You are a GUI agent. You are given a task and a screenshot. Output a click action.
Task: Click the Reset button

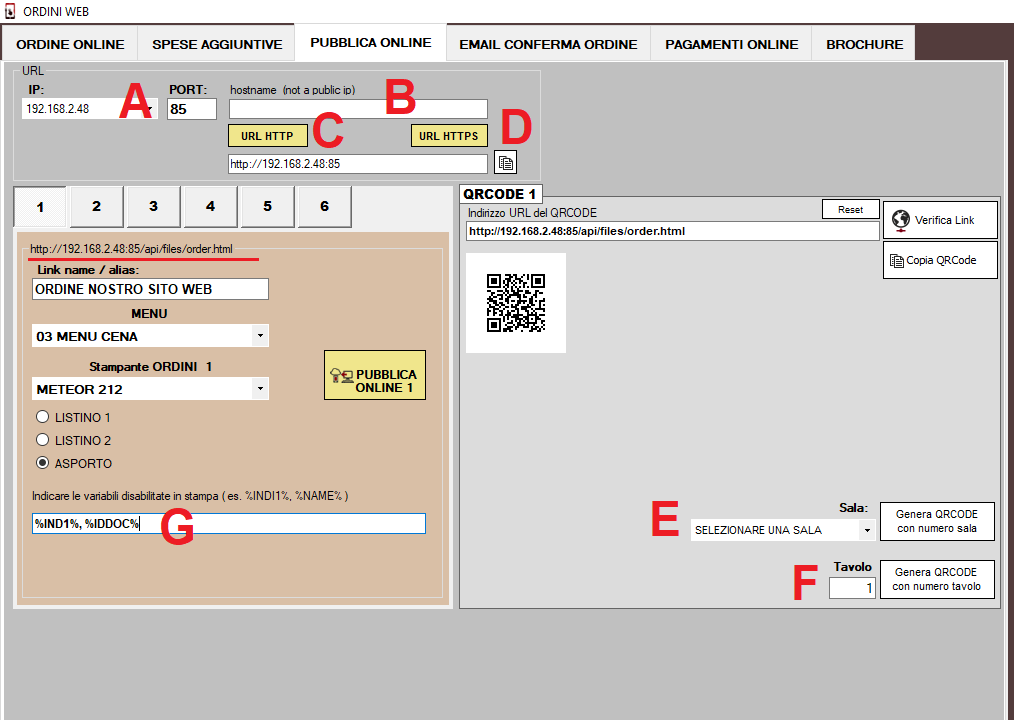coord(850,210)
